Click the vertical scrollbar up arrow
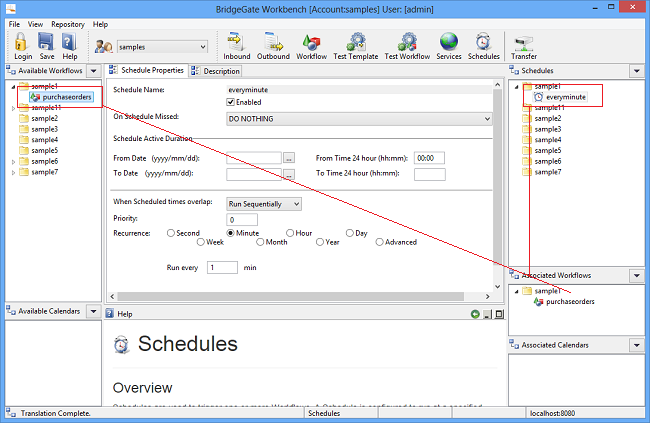The width and height of the screenshot is (650, 423). click(x=497, y=85)
